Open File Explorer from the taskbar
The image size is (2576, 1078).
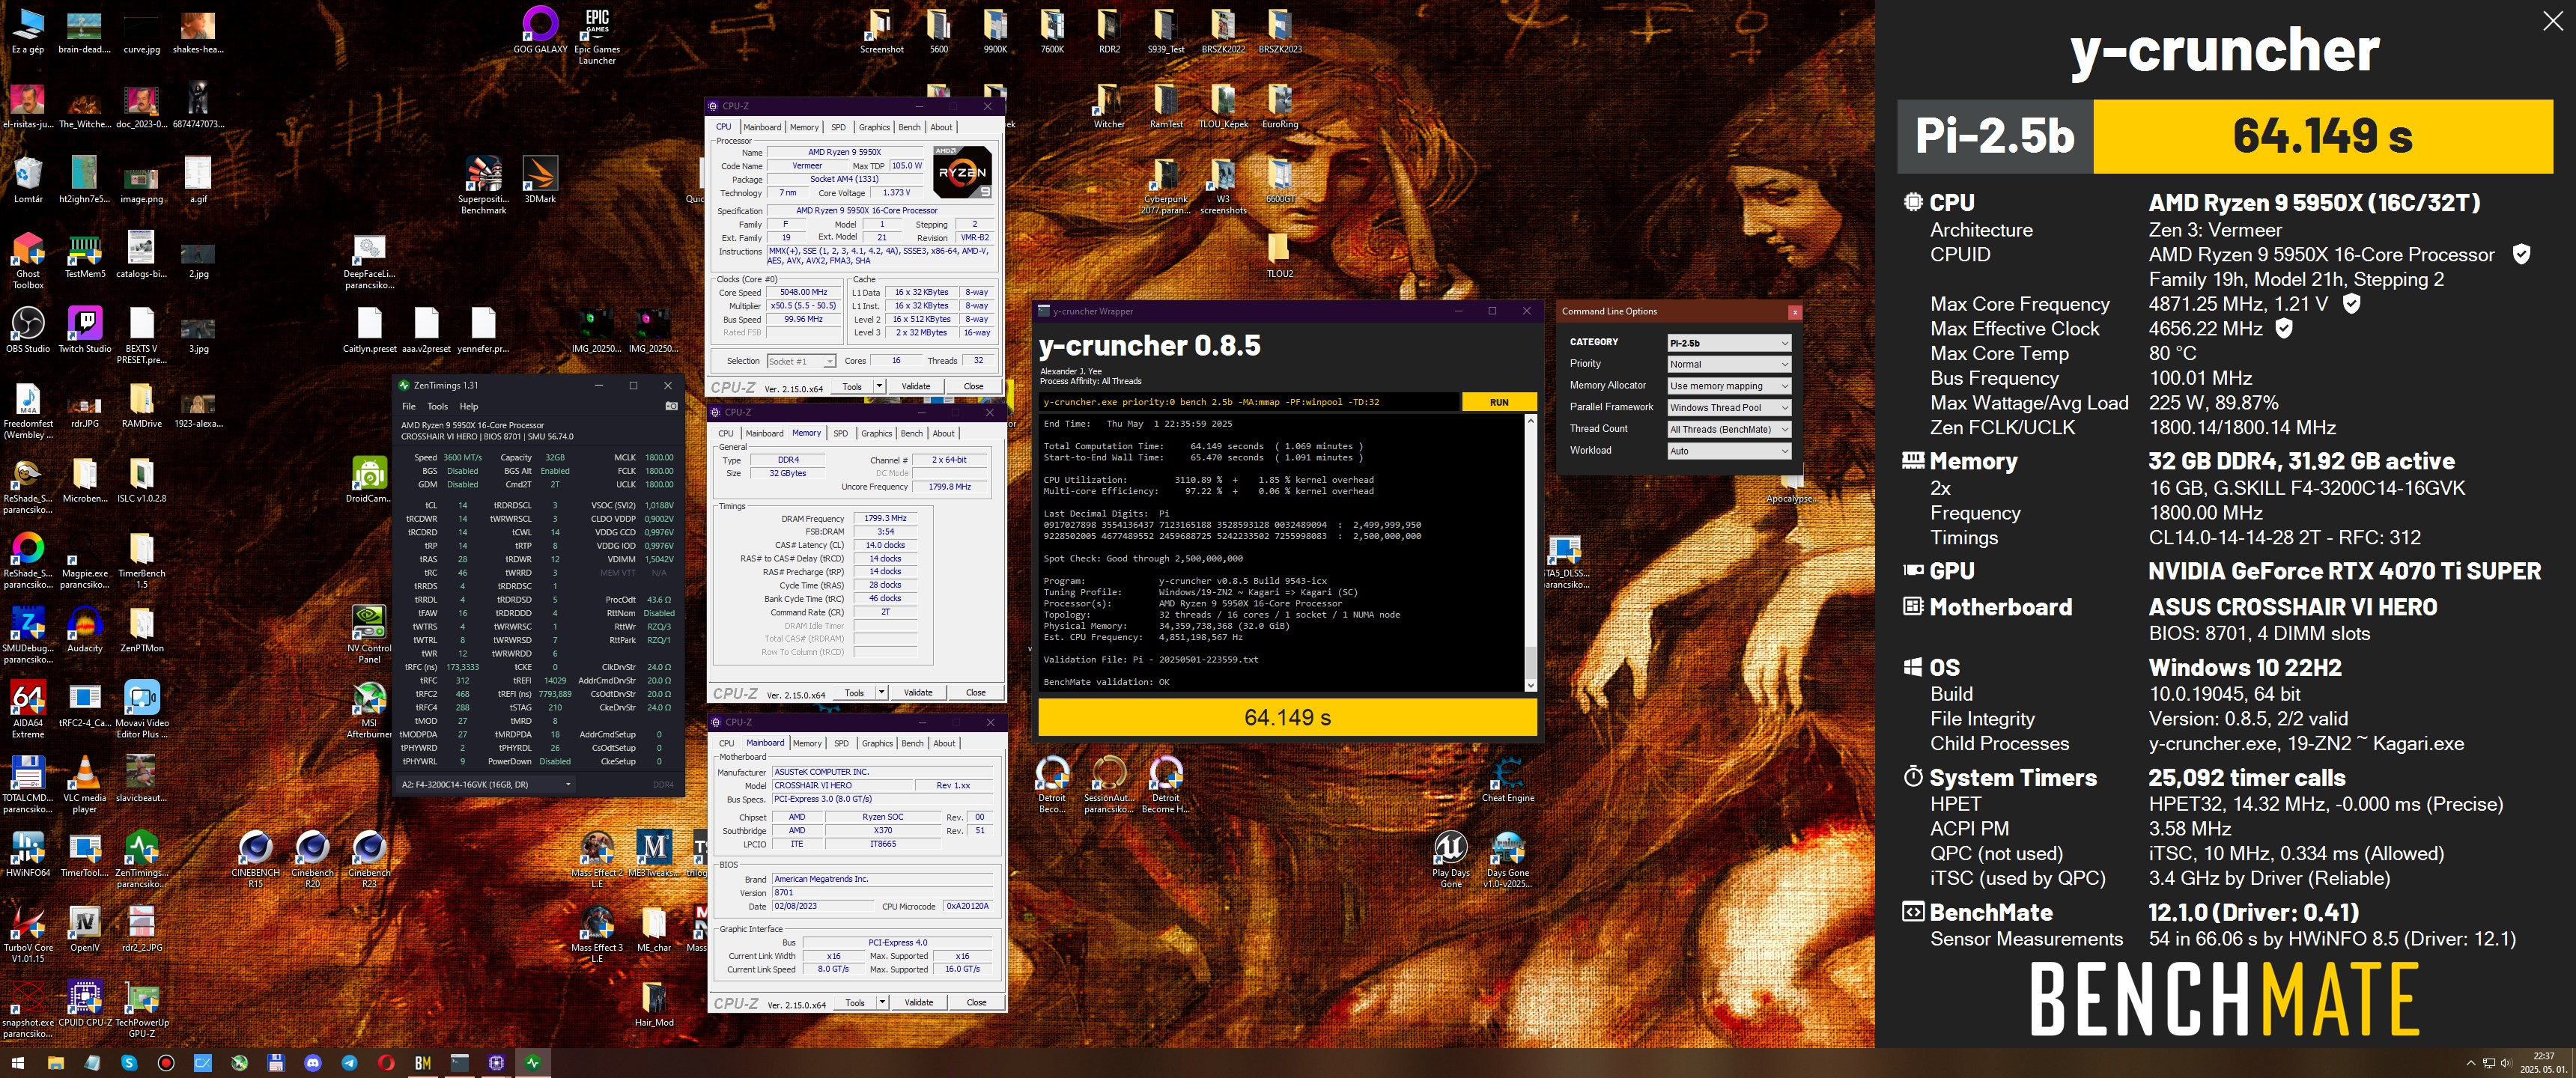(x=55, y=1063)
